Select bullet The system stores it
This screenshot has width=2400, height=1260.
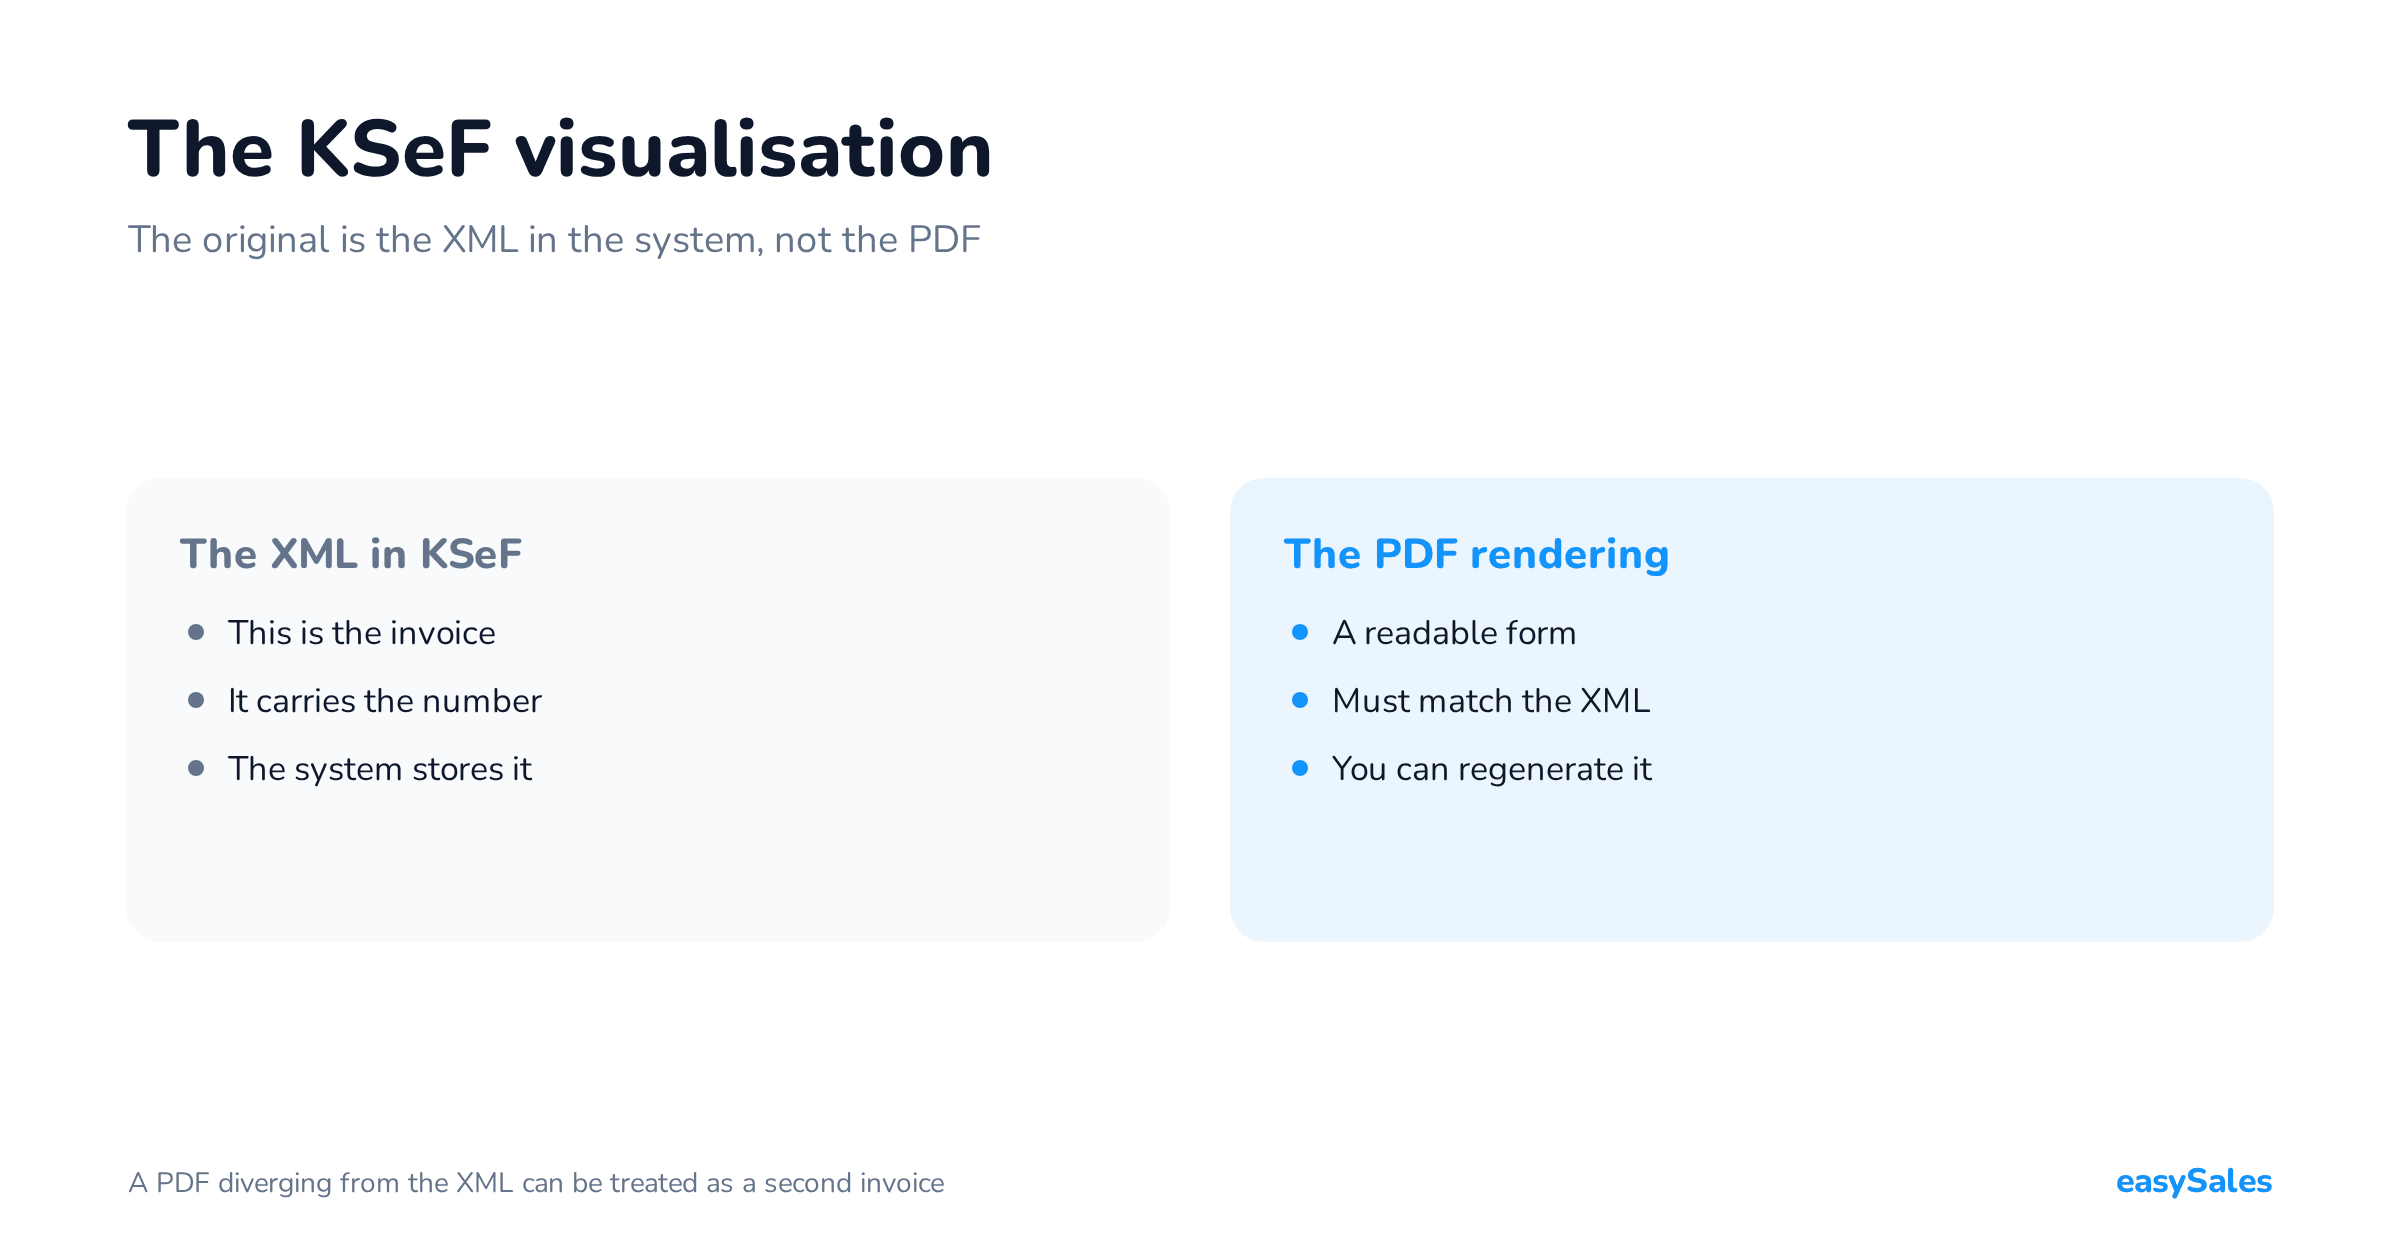380,769
